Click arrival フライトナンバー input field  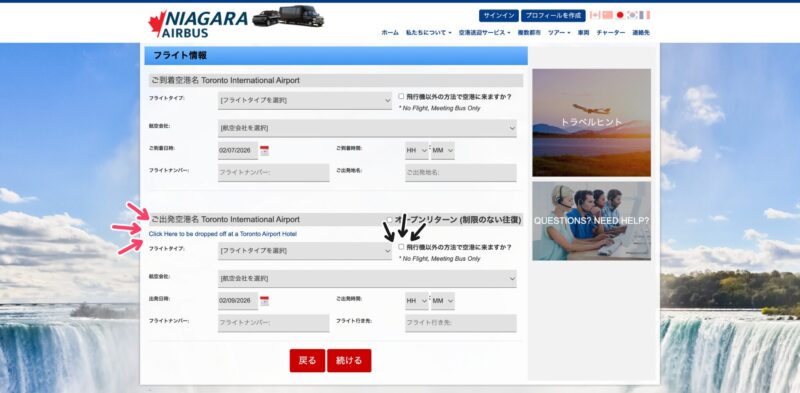click(x=273, y=173)
